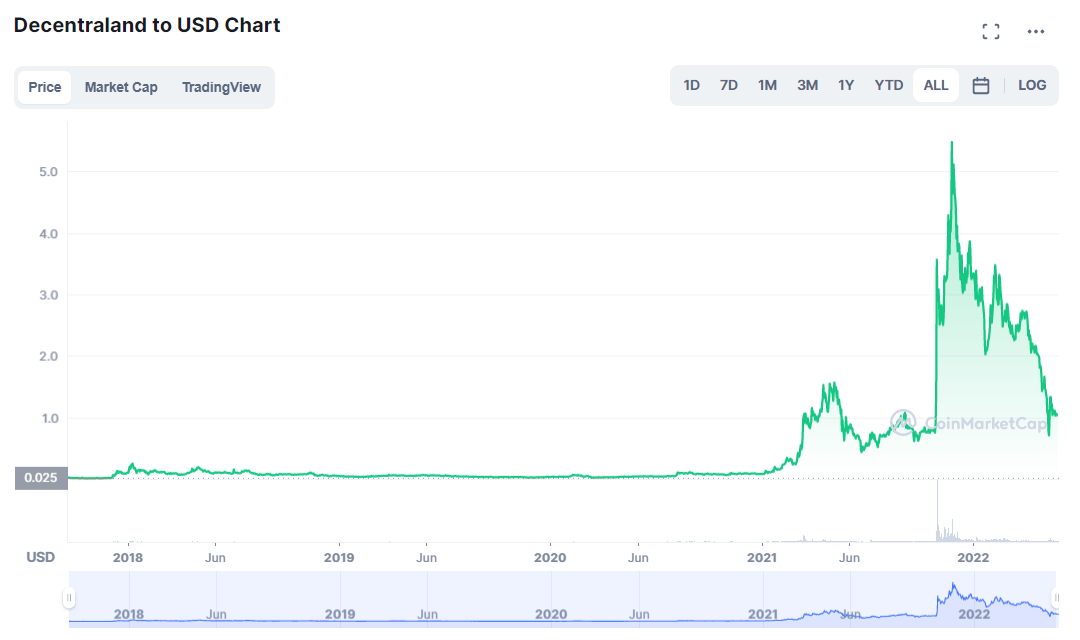Open the calendar date range picker
Image resolution: width=1080 pixels, height=640 pixels.
[x=981, y=85]
